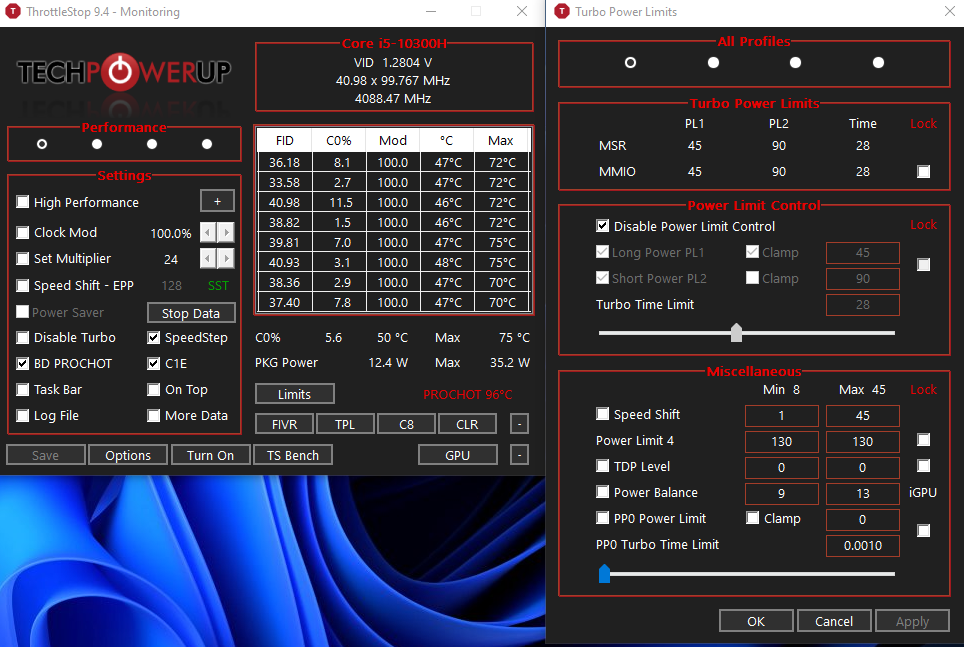Click Cancel in Turbo Power Limits
964x647 pixels.
(x=834, y=621)
